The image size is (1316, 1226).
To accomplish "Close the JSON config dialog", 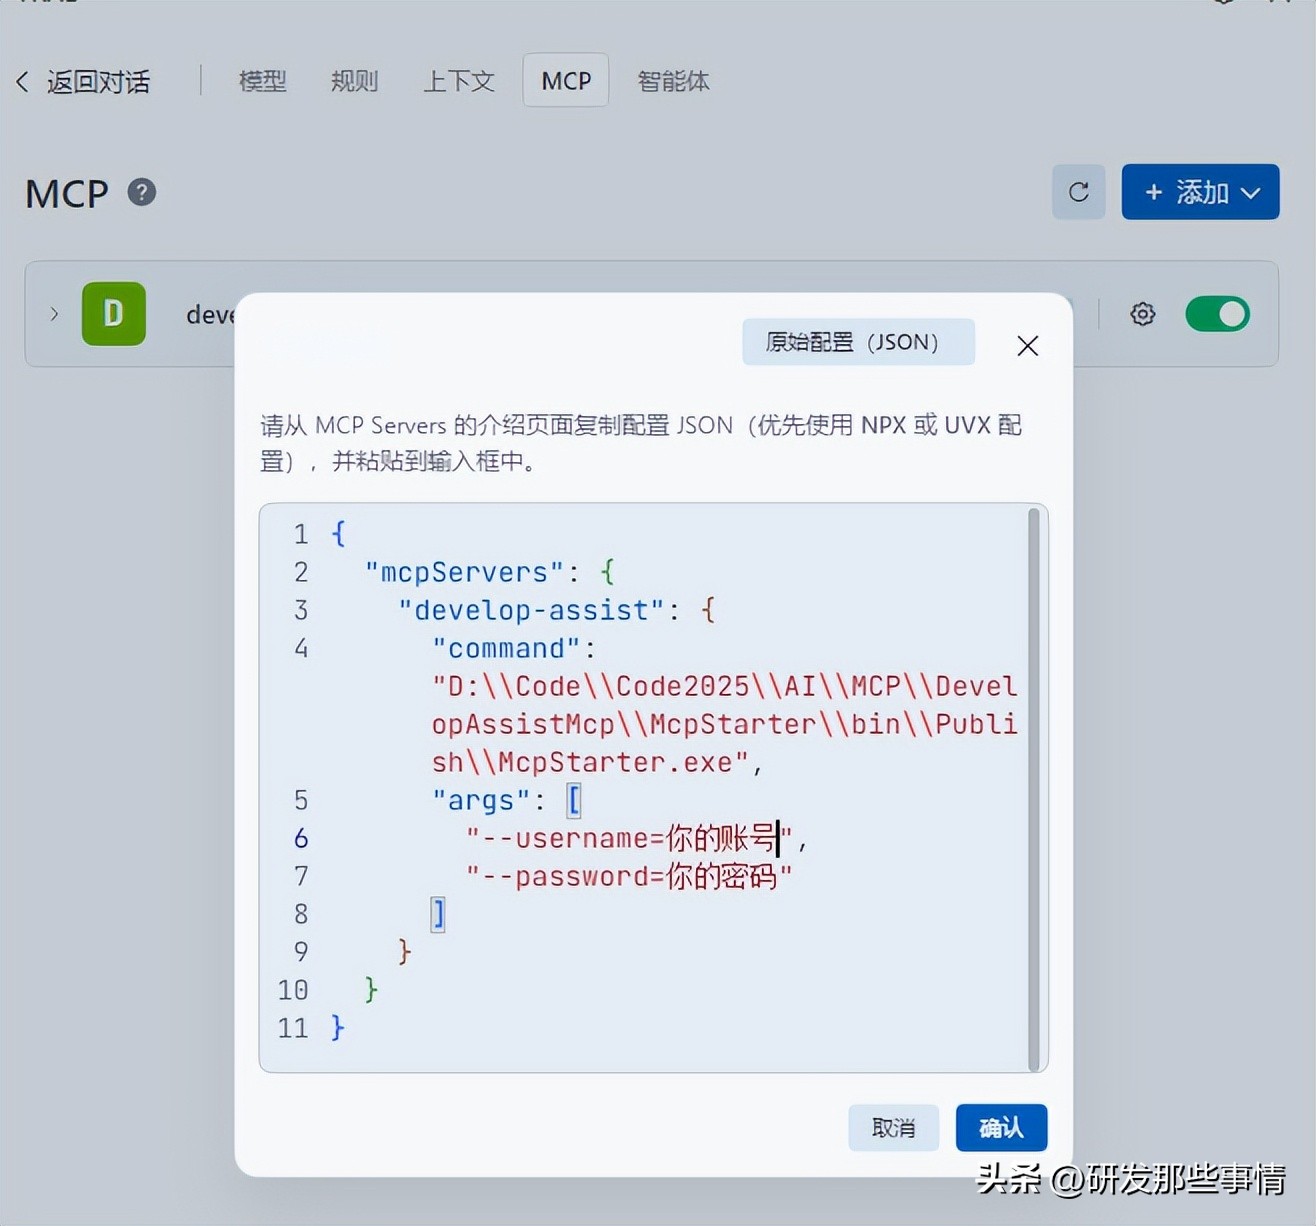I will click(x=1027, y=346).
